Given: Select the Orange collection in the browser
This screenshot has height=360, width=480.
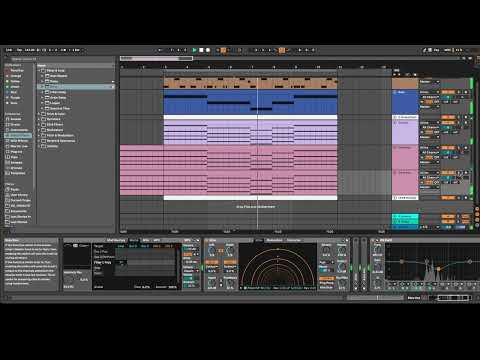Looking at the screenshot, I should pos(15,76).
